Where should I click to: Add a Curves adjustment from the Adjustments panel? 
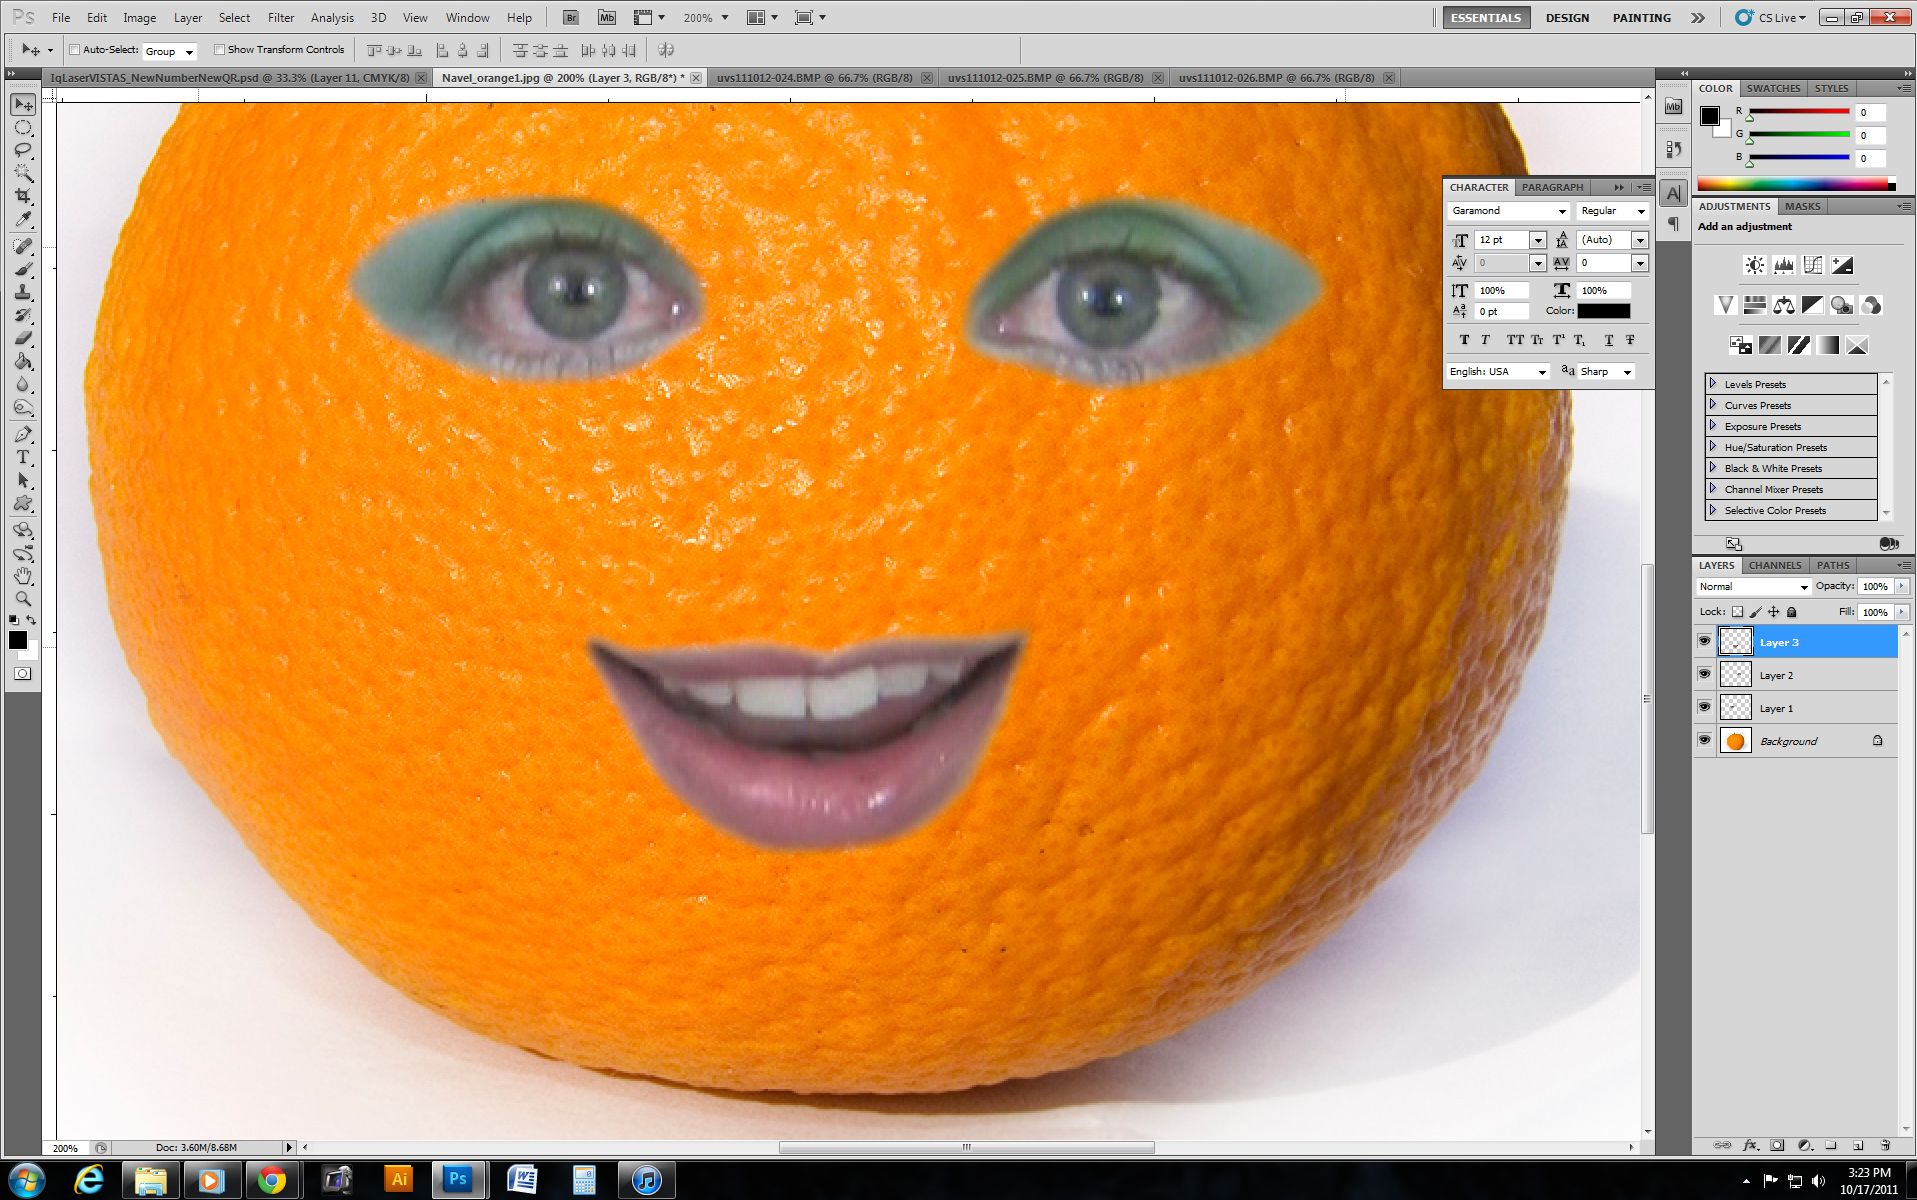(x=1813, y=265)
